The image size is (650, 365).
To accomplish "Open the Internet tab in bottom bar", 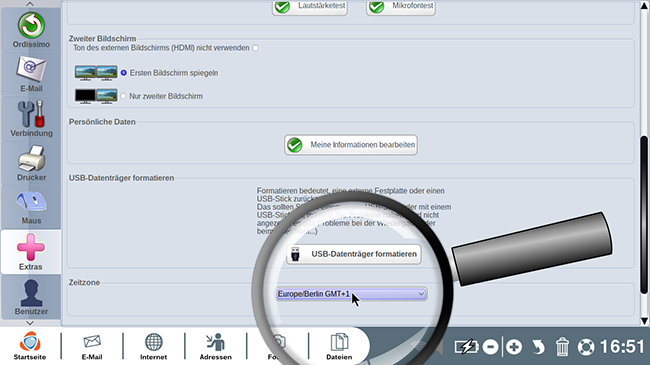I will 153,346.
